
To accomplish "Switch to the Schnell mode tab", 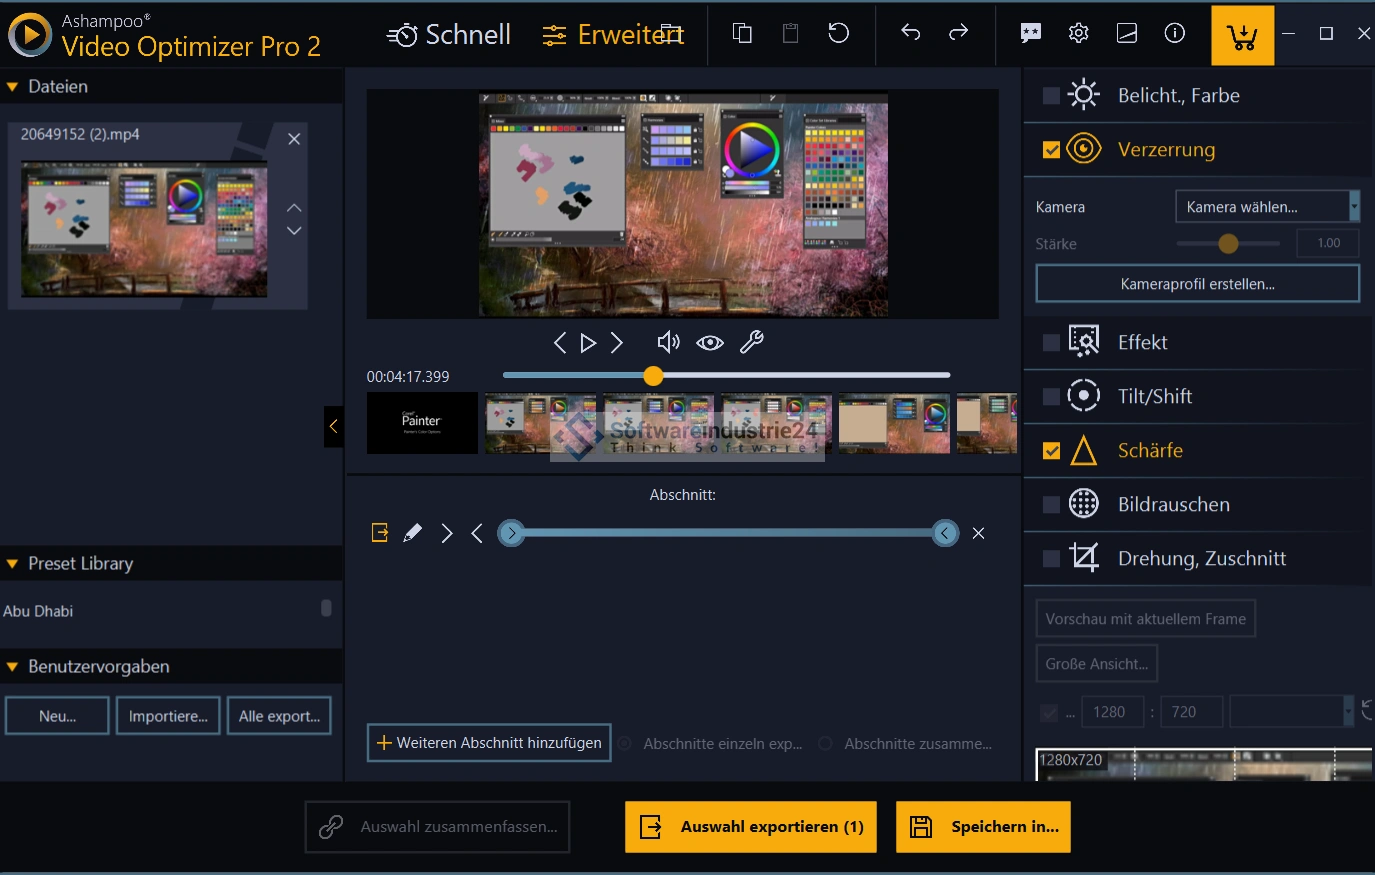I will tap(449, 35).
